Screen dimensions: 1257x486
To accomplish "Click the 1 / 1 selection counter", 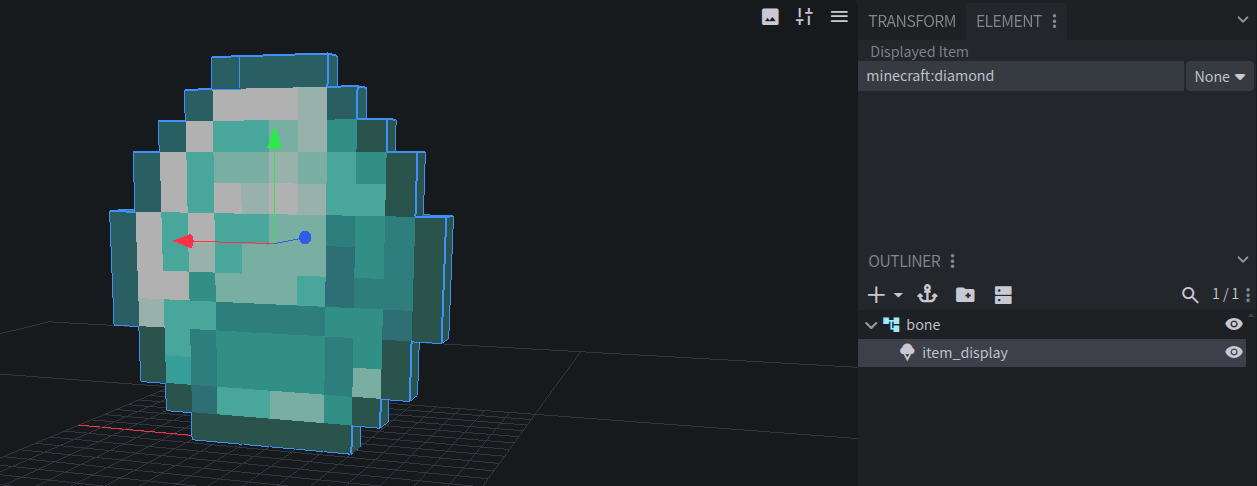I will click(1225, 294).
